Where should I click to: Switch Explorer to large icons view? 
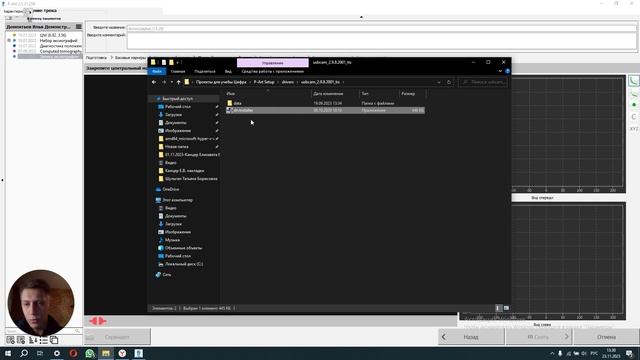tap(506, 308)
